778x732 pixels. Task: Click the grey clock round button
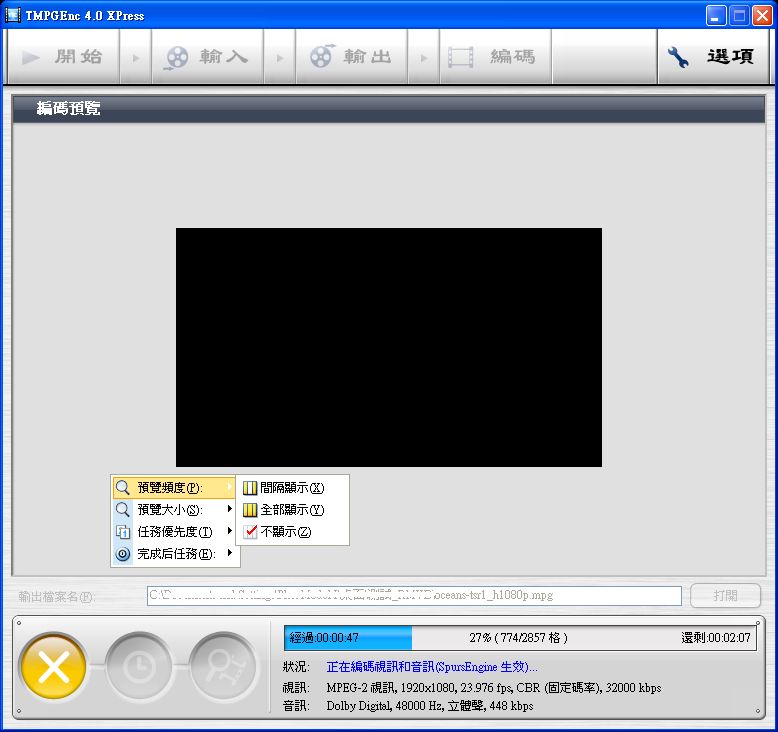click(x=138, y=666)
